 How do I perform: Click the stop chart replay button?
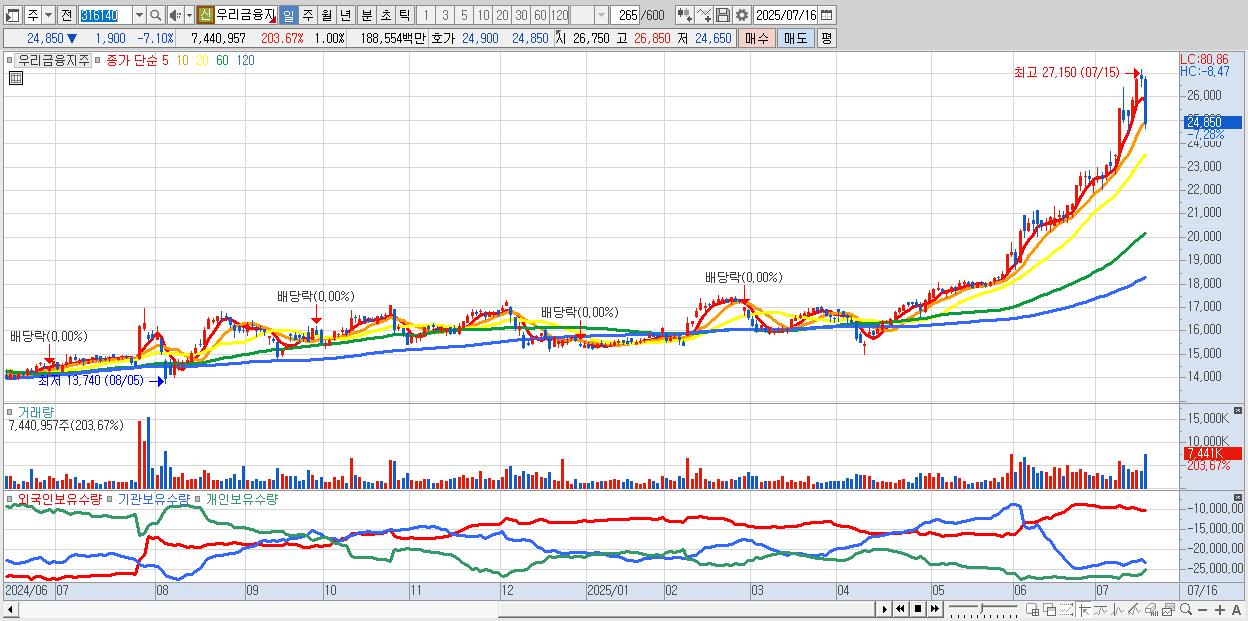coord(918,609)
